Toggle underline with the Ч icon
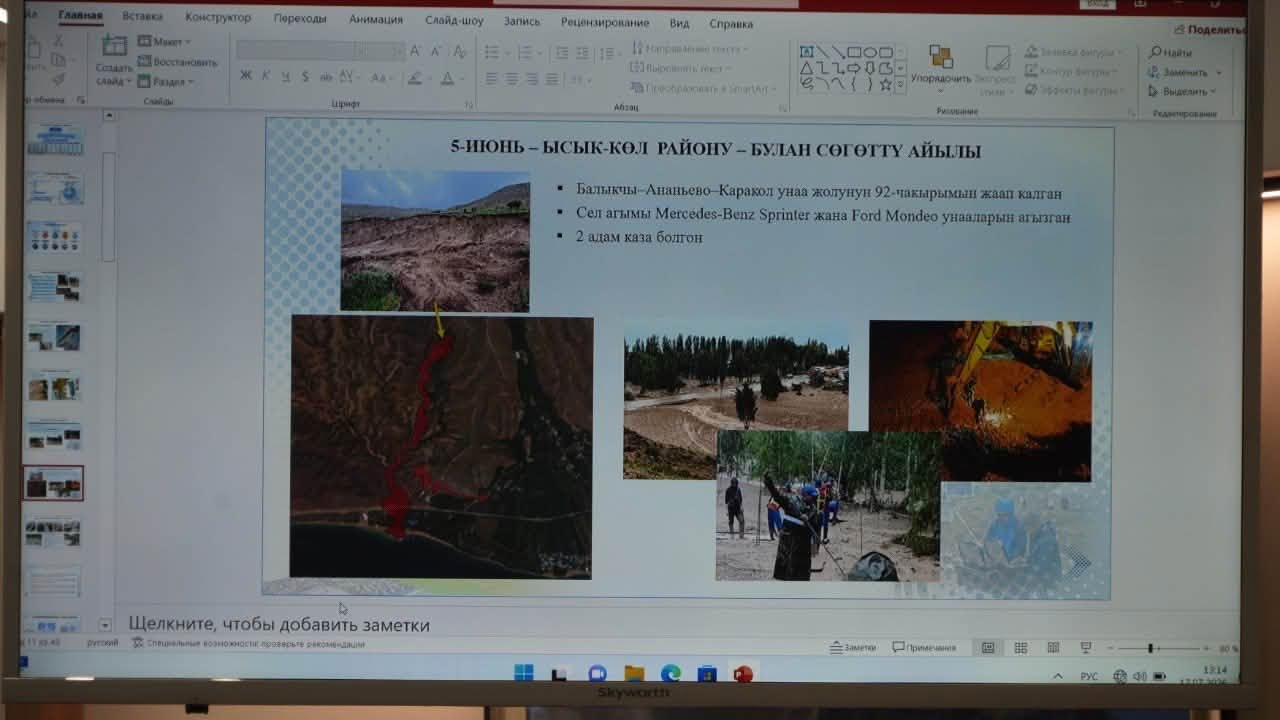Viewport: 1280px width, 720px height. (x=286, y=76)
